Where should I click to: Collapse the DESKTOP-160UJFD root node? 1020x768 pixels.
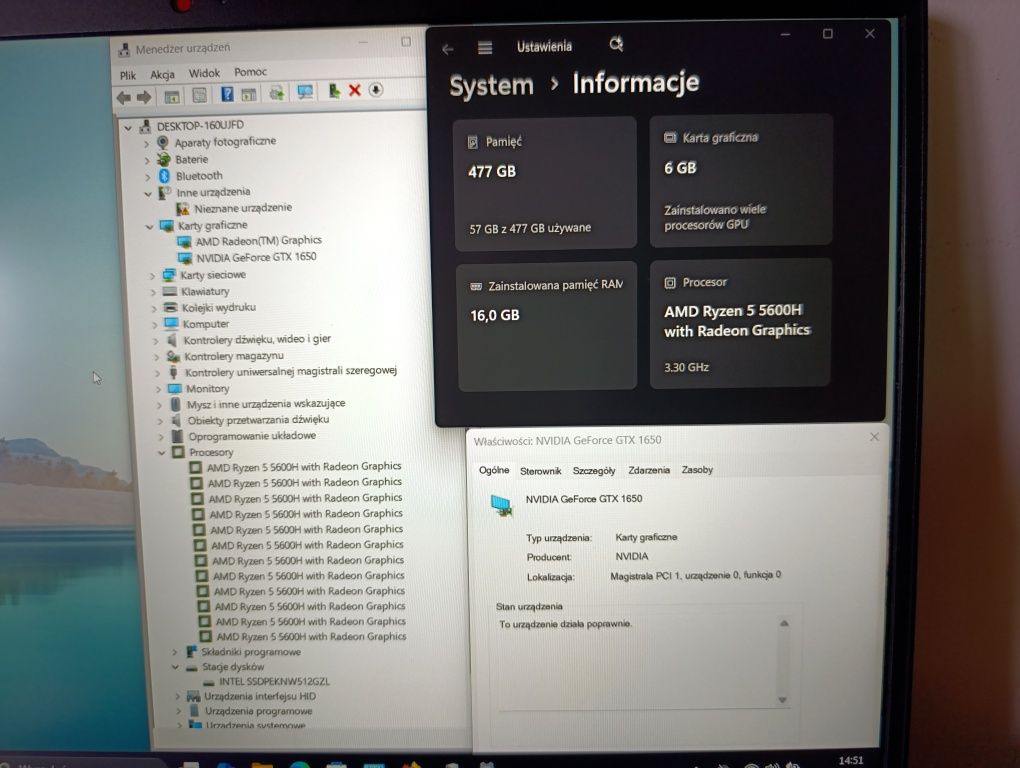(x=128, y=127)
